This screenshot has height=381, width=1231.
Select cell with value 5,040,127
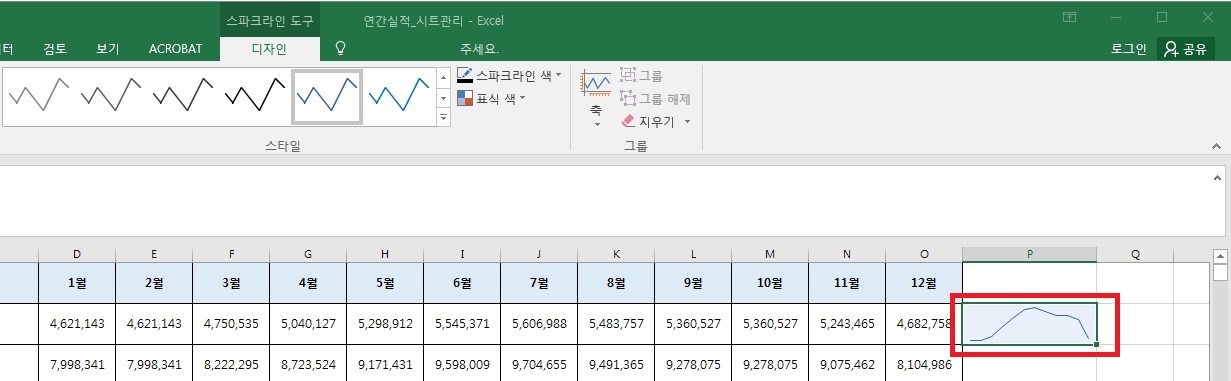tap(308, 324)
